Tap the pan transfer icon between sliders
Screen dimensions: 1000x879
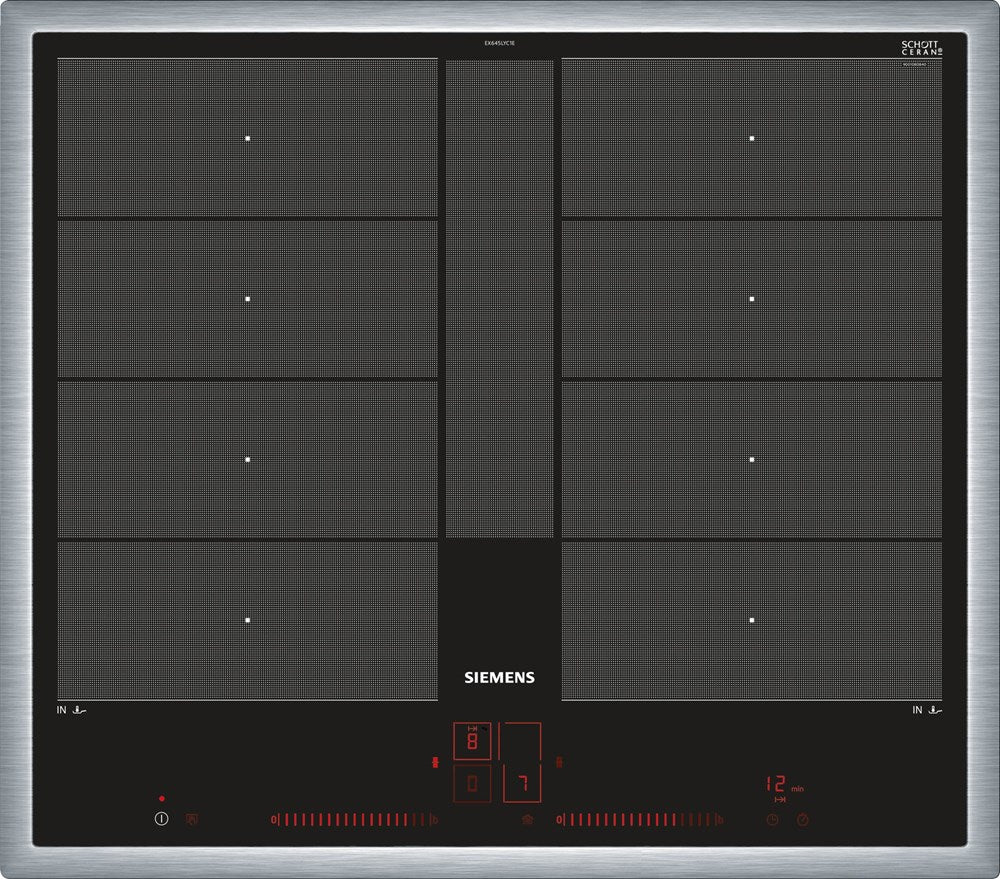click(x=528, y=819)
